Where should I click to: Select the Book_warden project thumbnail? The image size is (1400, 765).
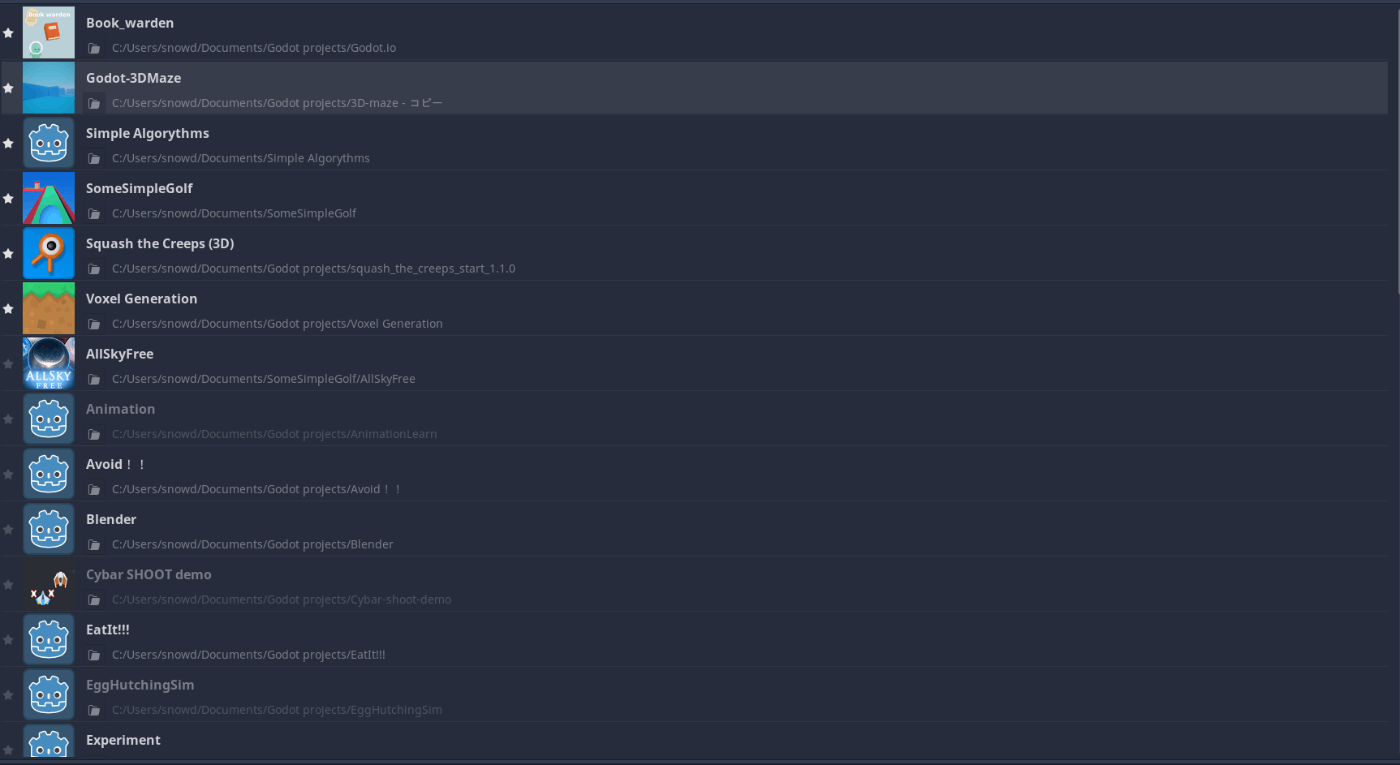point(49,33)
